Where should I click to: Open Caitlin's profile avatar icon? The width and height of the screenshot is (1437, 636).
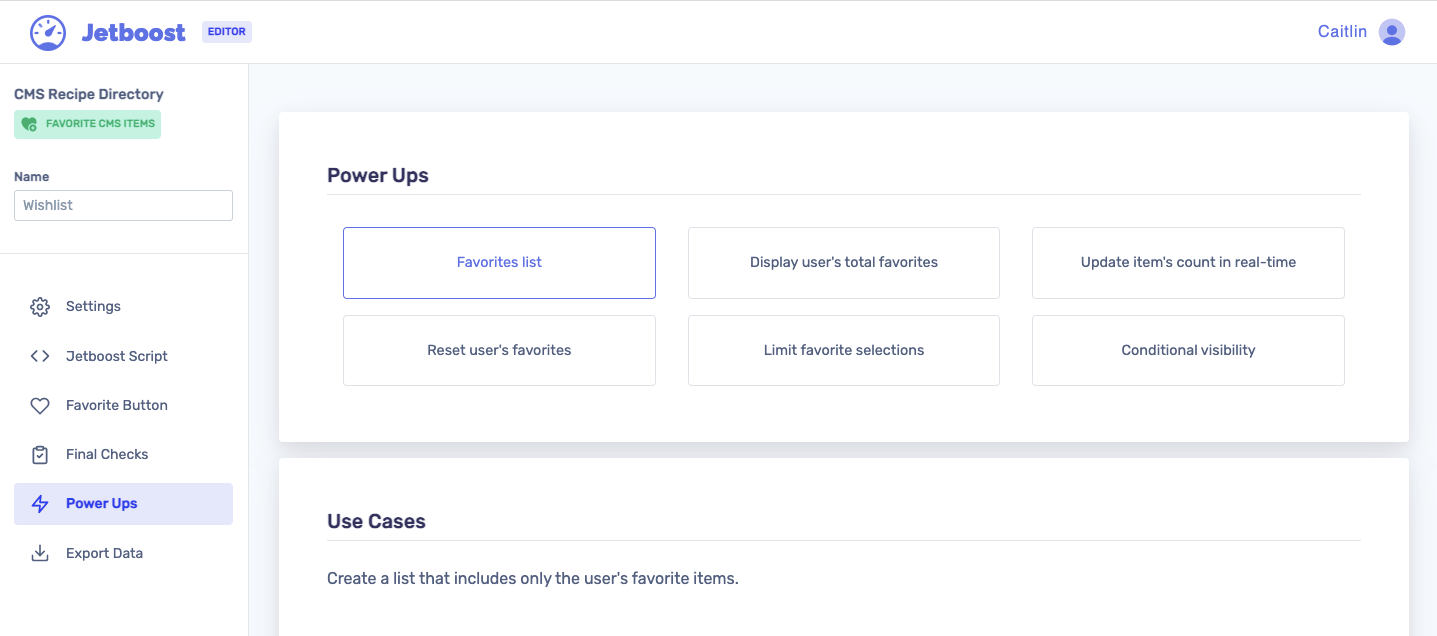tap(1391, 31)
